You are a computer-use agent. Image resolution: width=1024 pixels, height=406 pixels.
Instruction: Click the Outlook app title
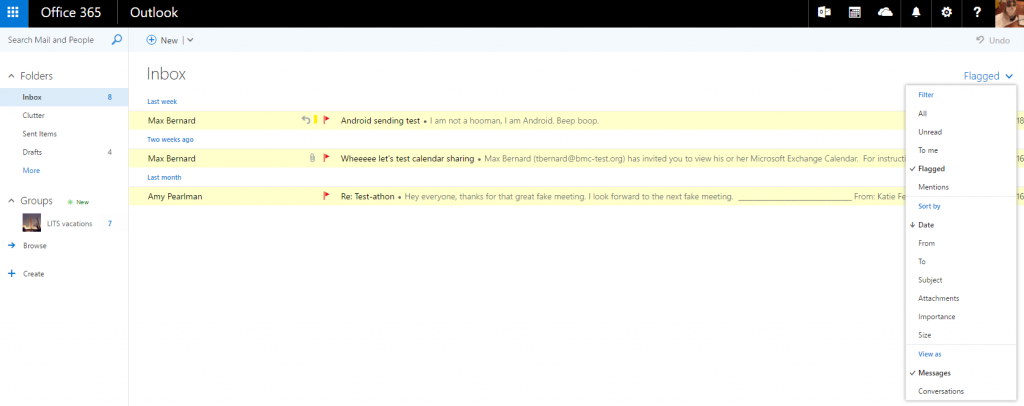(154, 12)
